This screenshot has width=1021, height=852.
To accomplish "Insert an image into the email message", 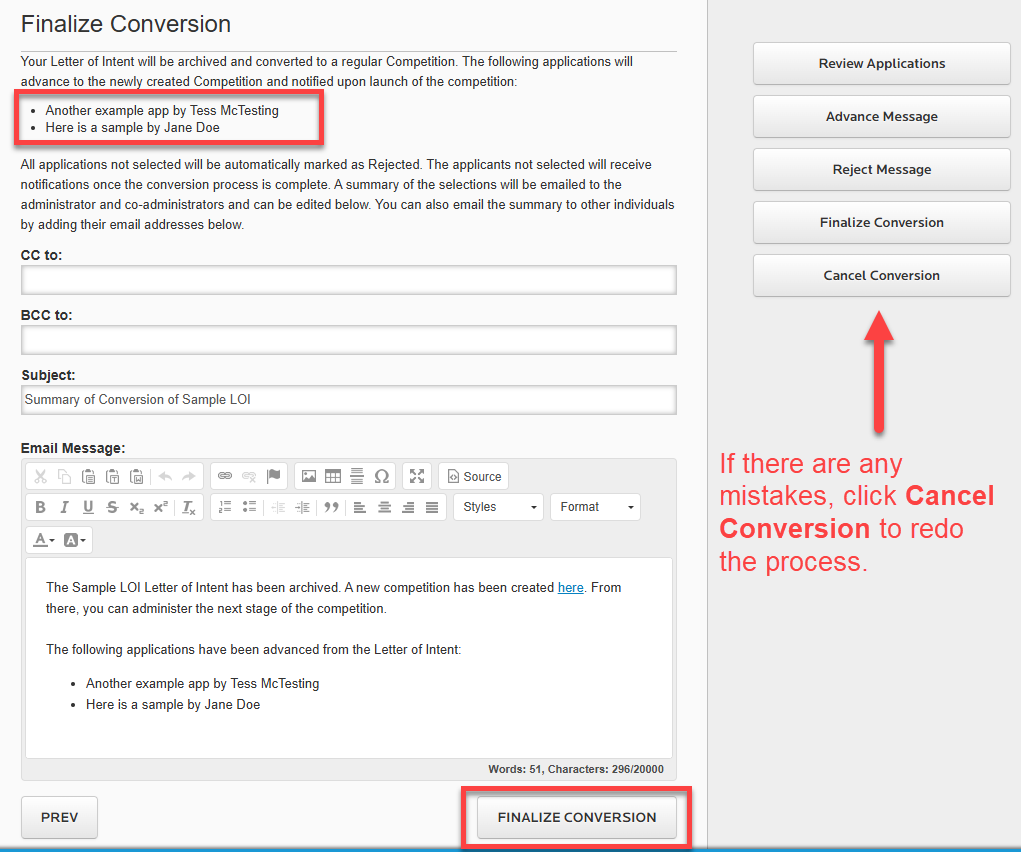I will pos(310,476).
